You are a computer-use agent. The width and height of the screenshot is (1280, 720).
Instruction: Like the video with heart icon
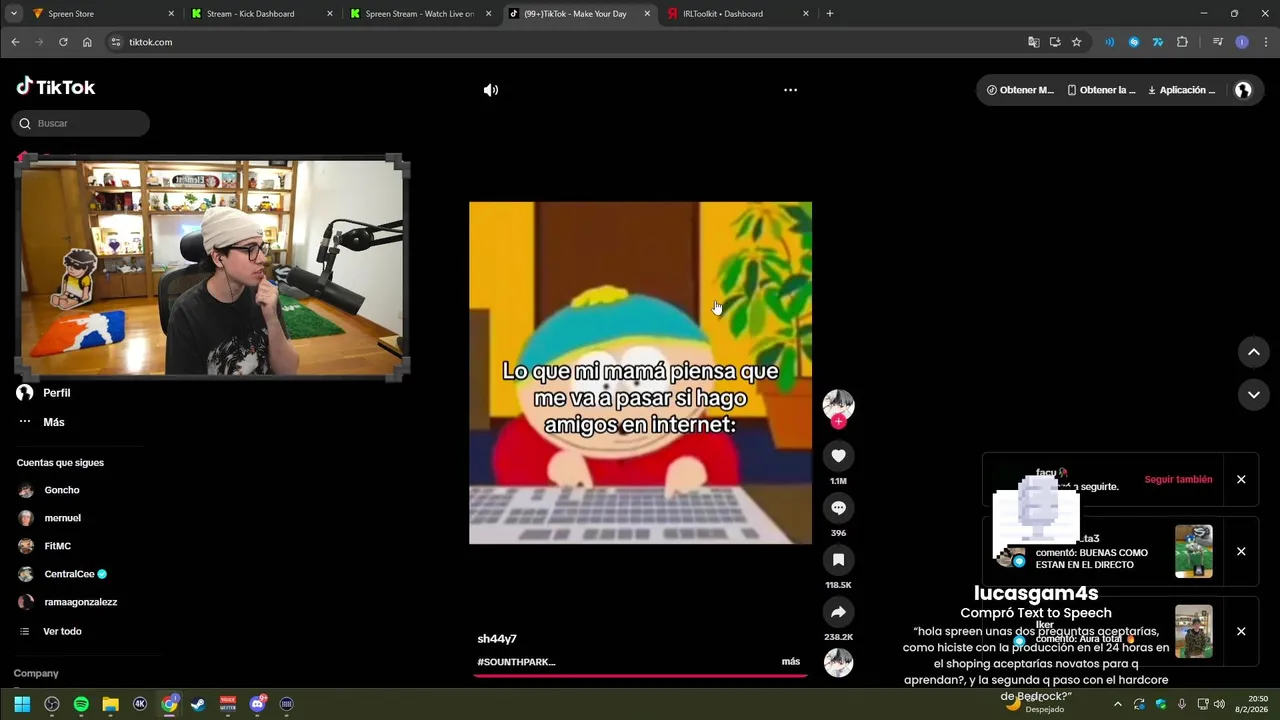[x=838, y=456]
